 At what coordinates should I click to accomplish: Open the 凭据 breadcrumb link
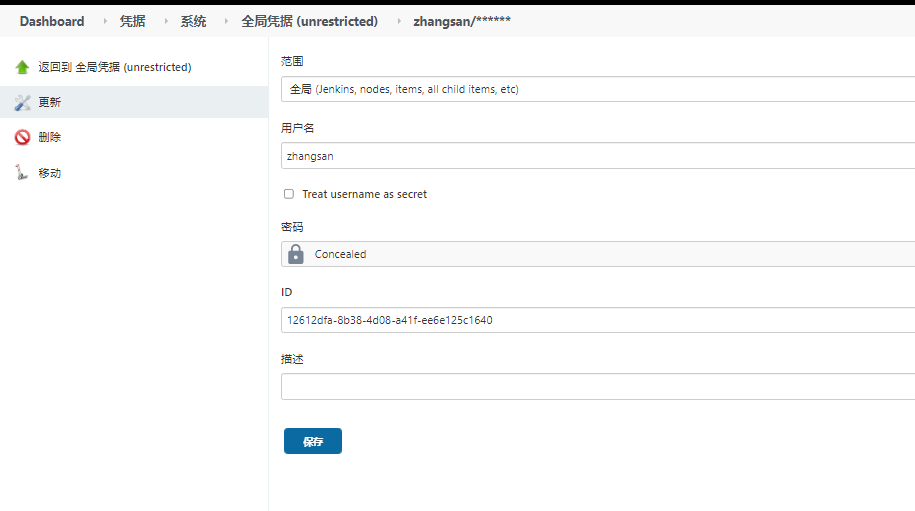pyautogui.click(x=132, y=21)
